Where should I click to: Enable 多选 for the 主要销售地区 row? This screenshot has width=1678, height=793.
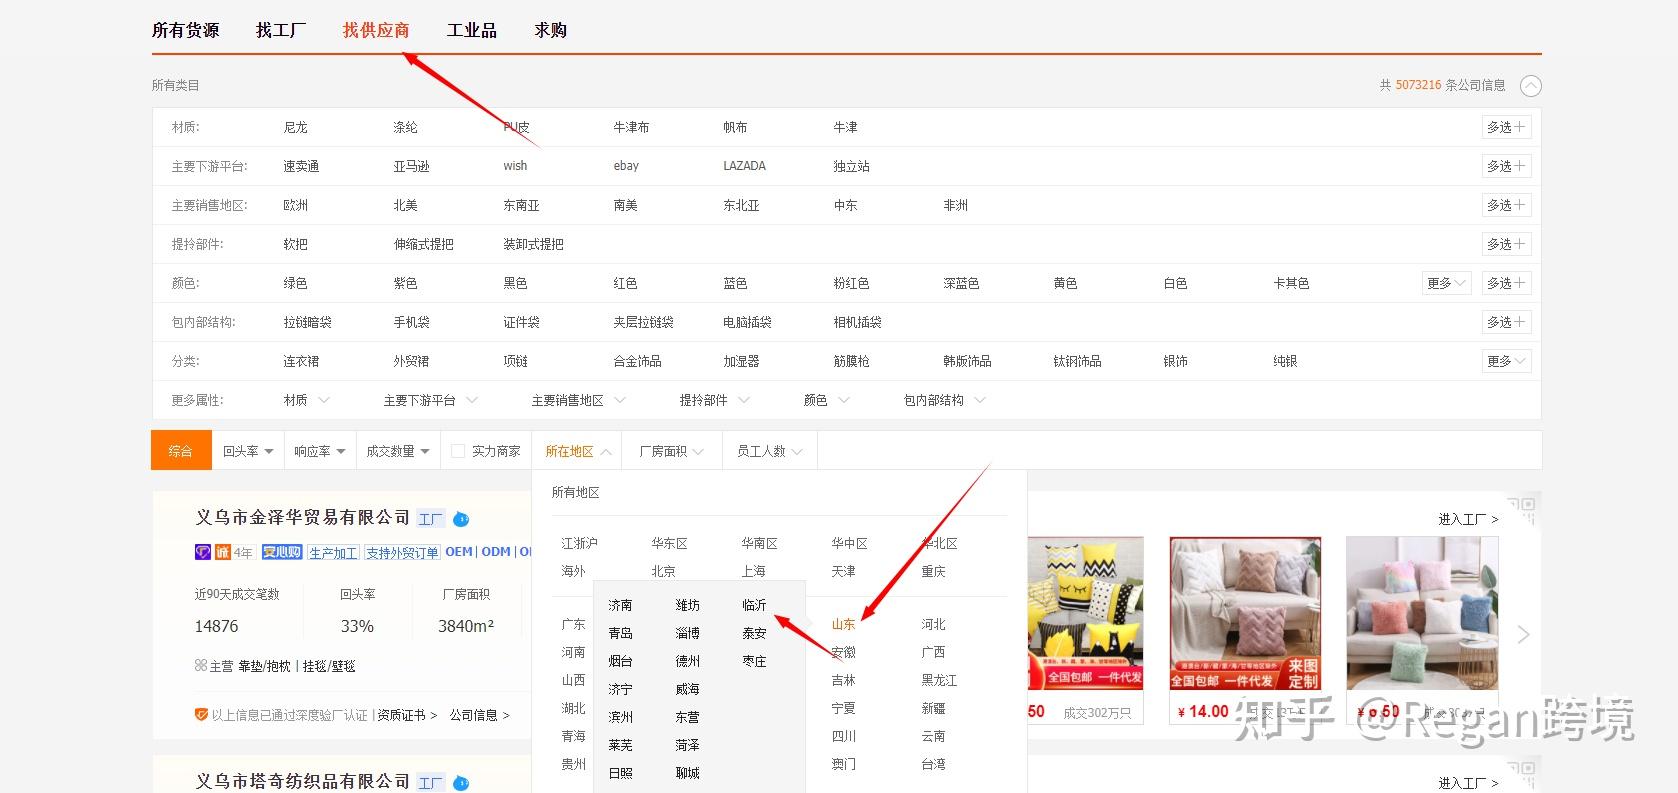tap(1506, 205)
